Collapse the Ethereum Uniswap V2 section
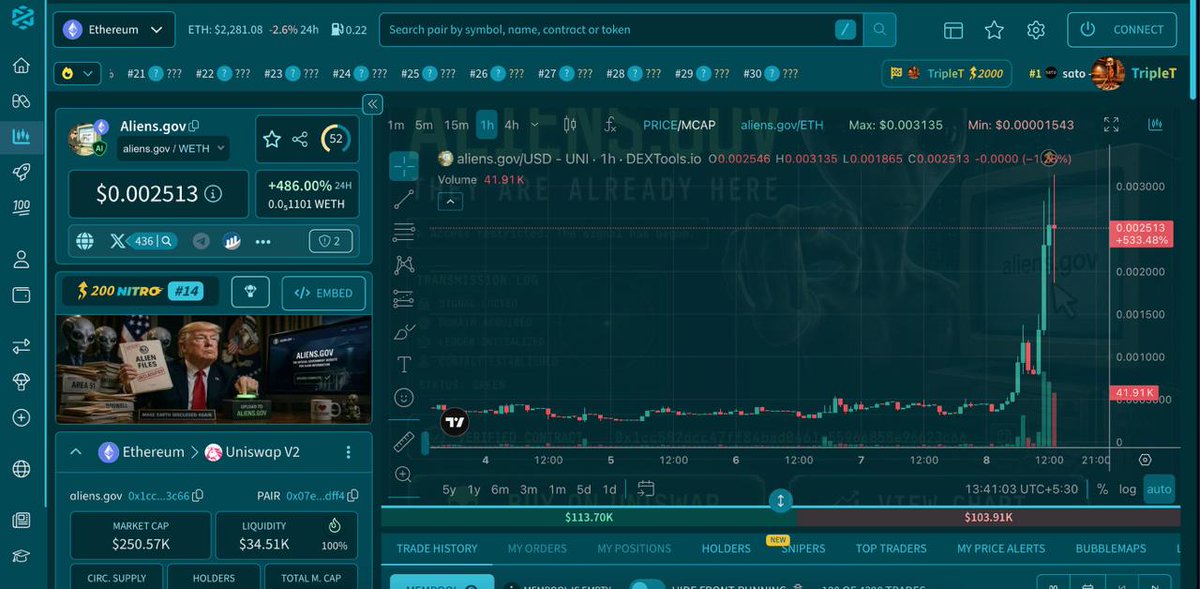 75,452
